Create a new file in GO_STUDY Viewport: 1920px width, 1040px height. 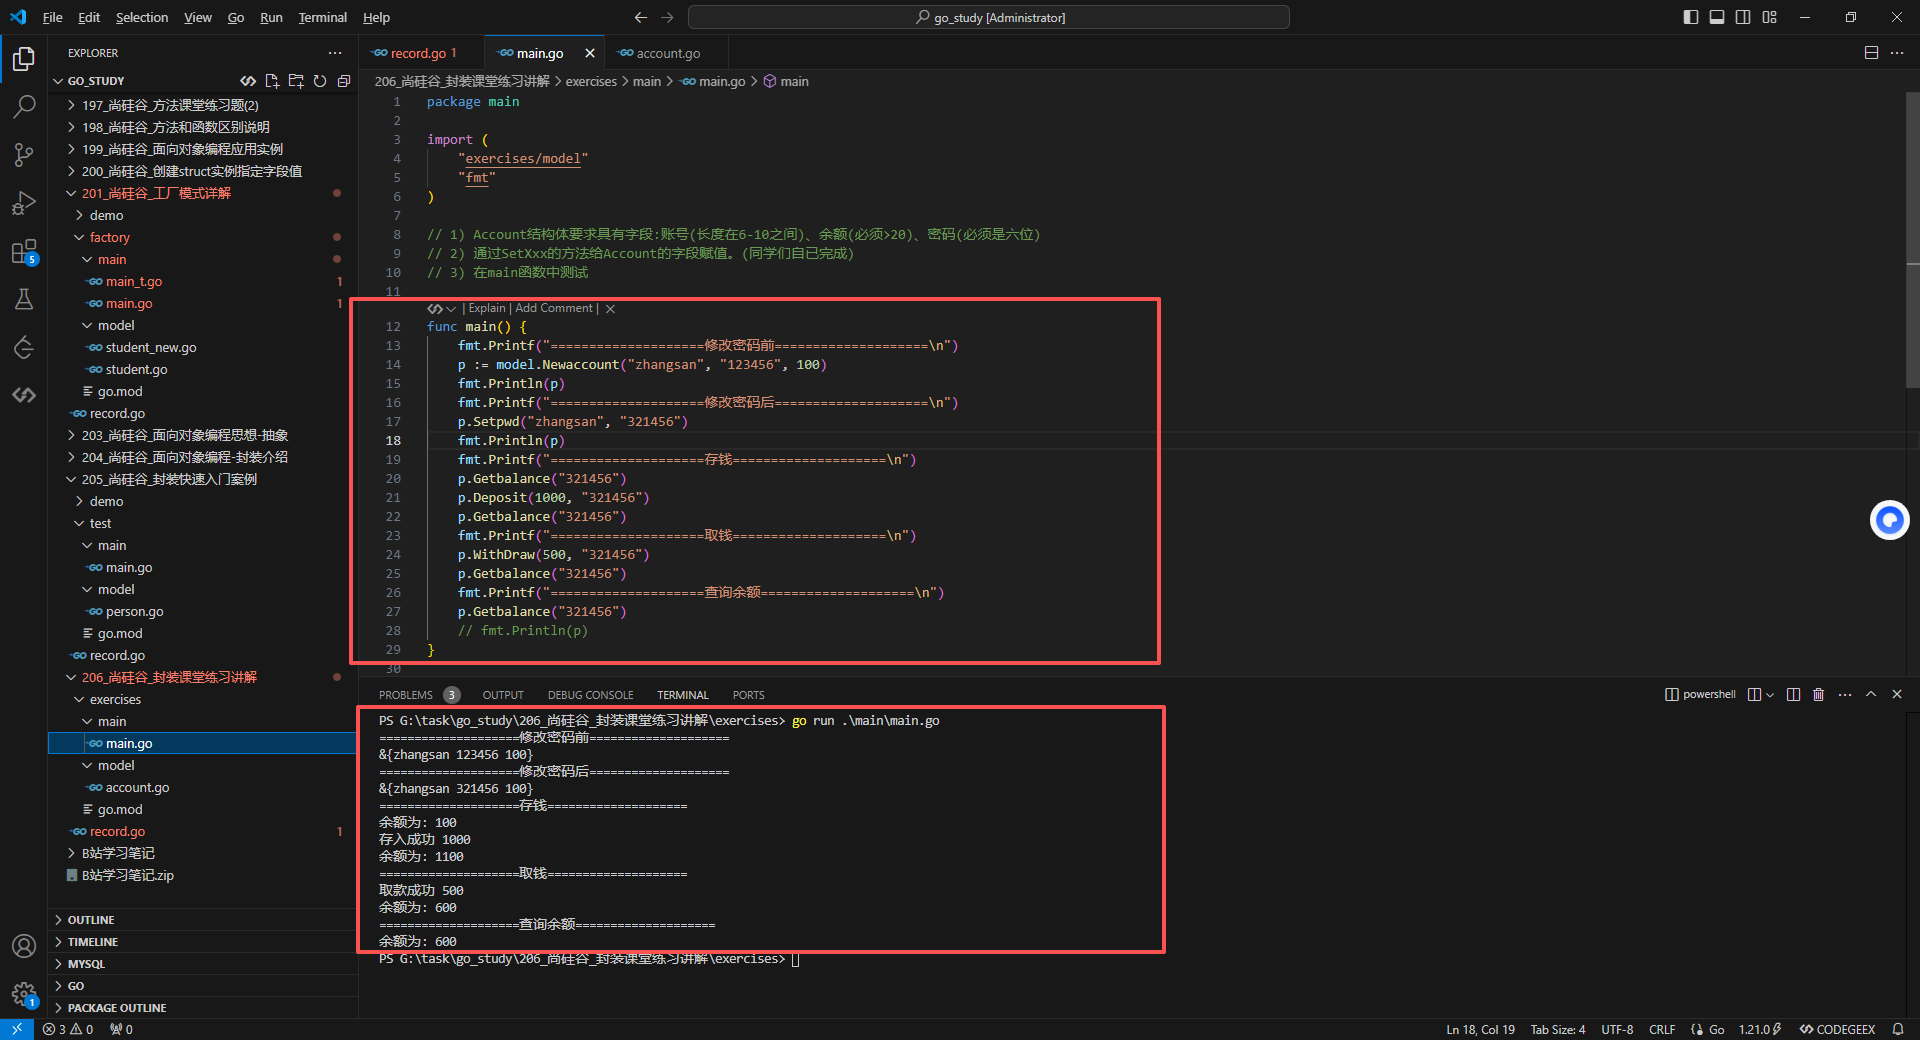(x=272, y=81)
